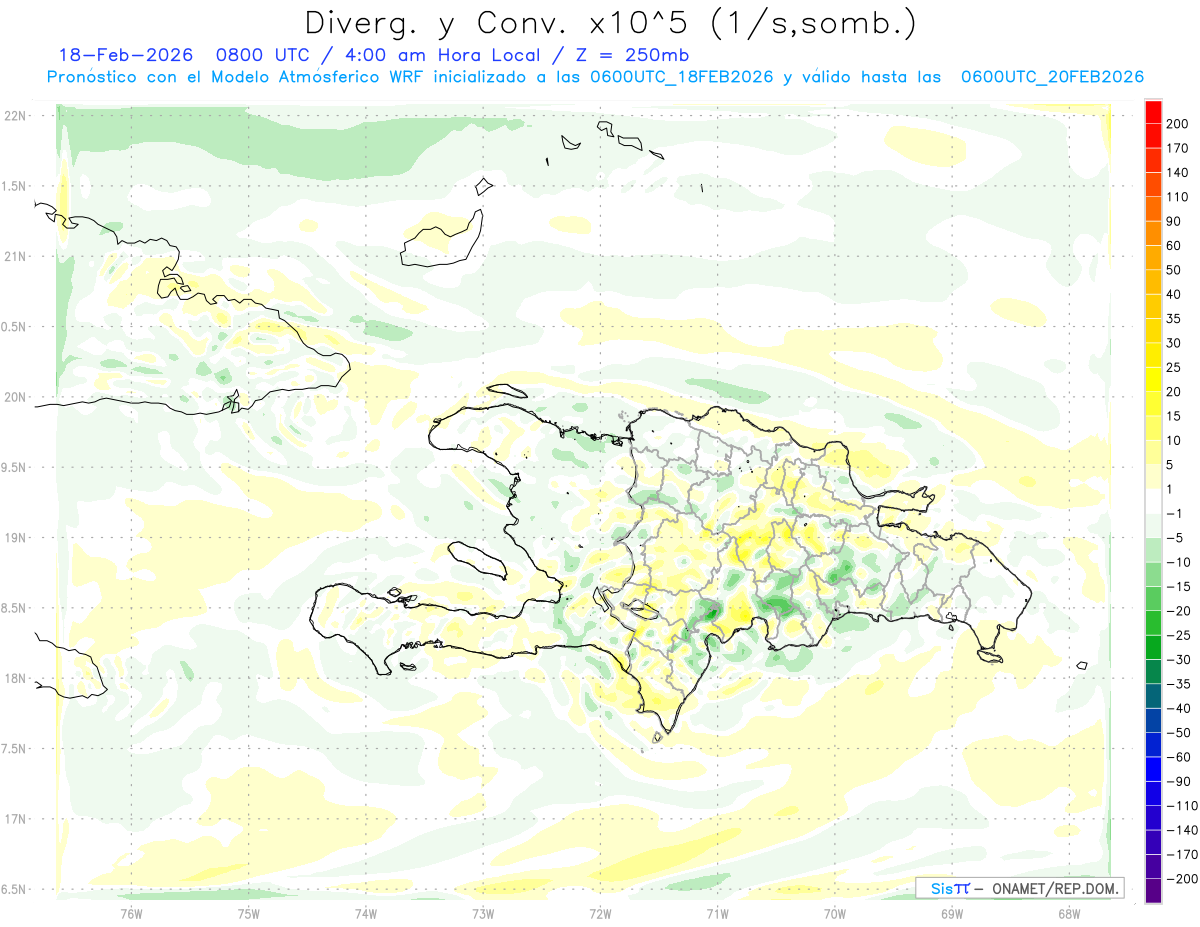Click the bottom dark purple colorbar swatch
The height and width of the screenshot is (927, 1200).
[1153, 890]
